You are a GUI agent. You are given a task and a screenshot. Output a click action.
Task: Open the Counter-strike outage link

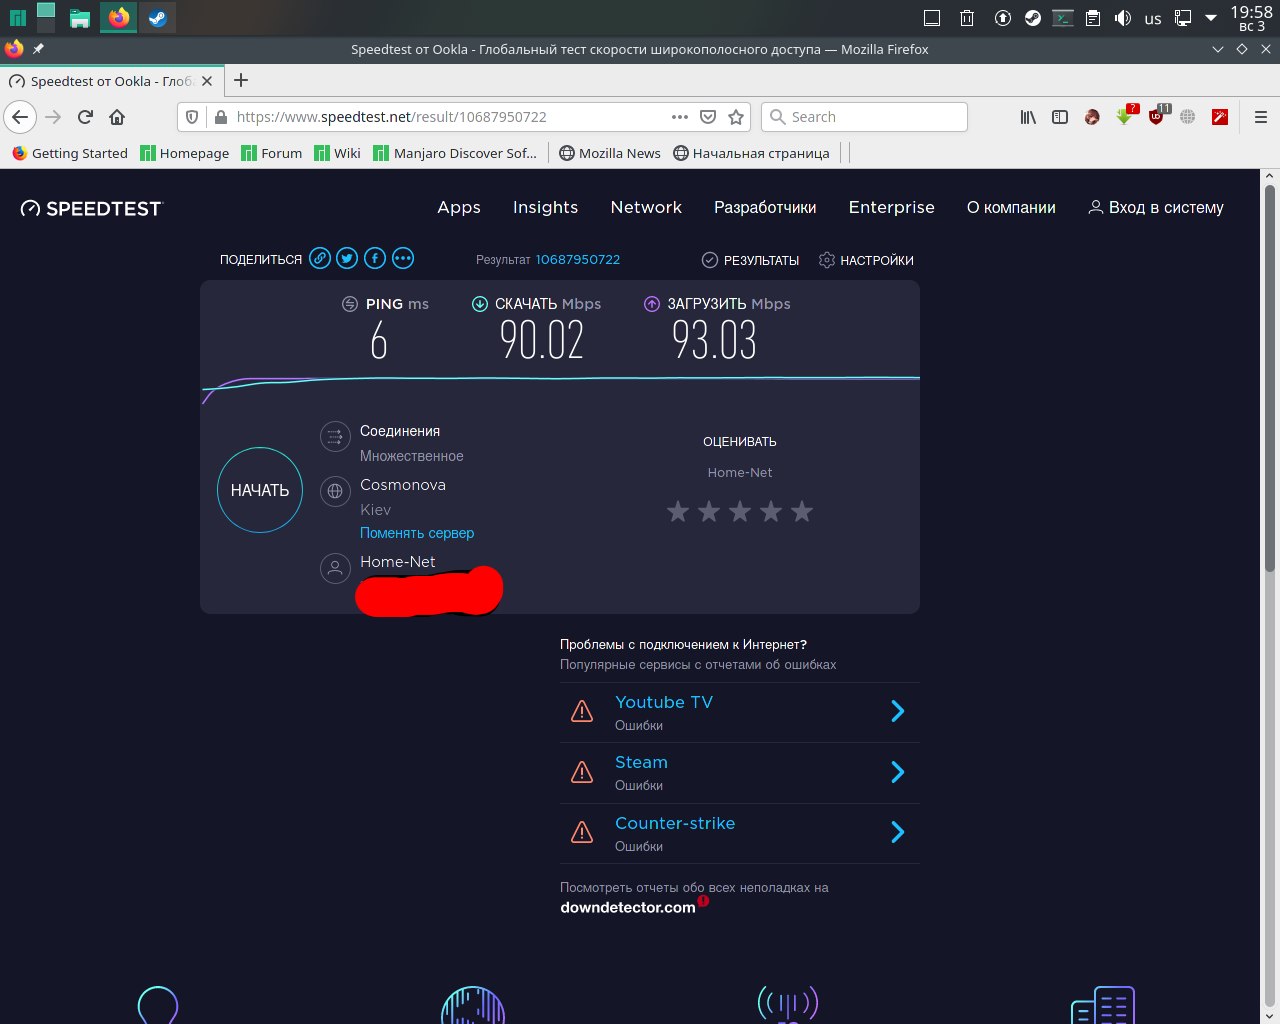pyautogui.click(x=675, y=823)
